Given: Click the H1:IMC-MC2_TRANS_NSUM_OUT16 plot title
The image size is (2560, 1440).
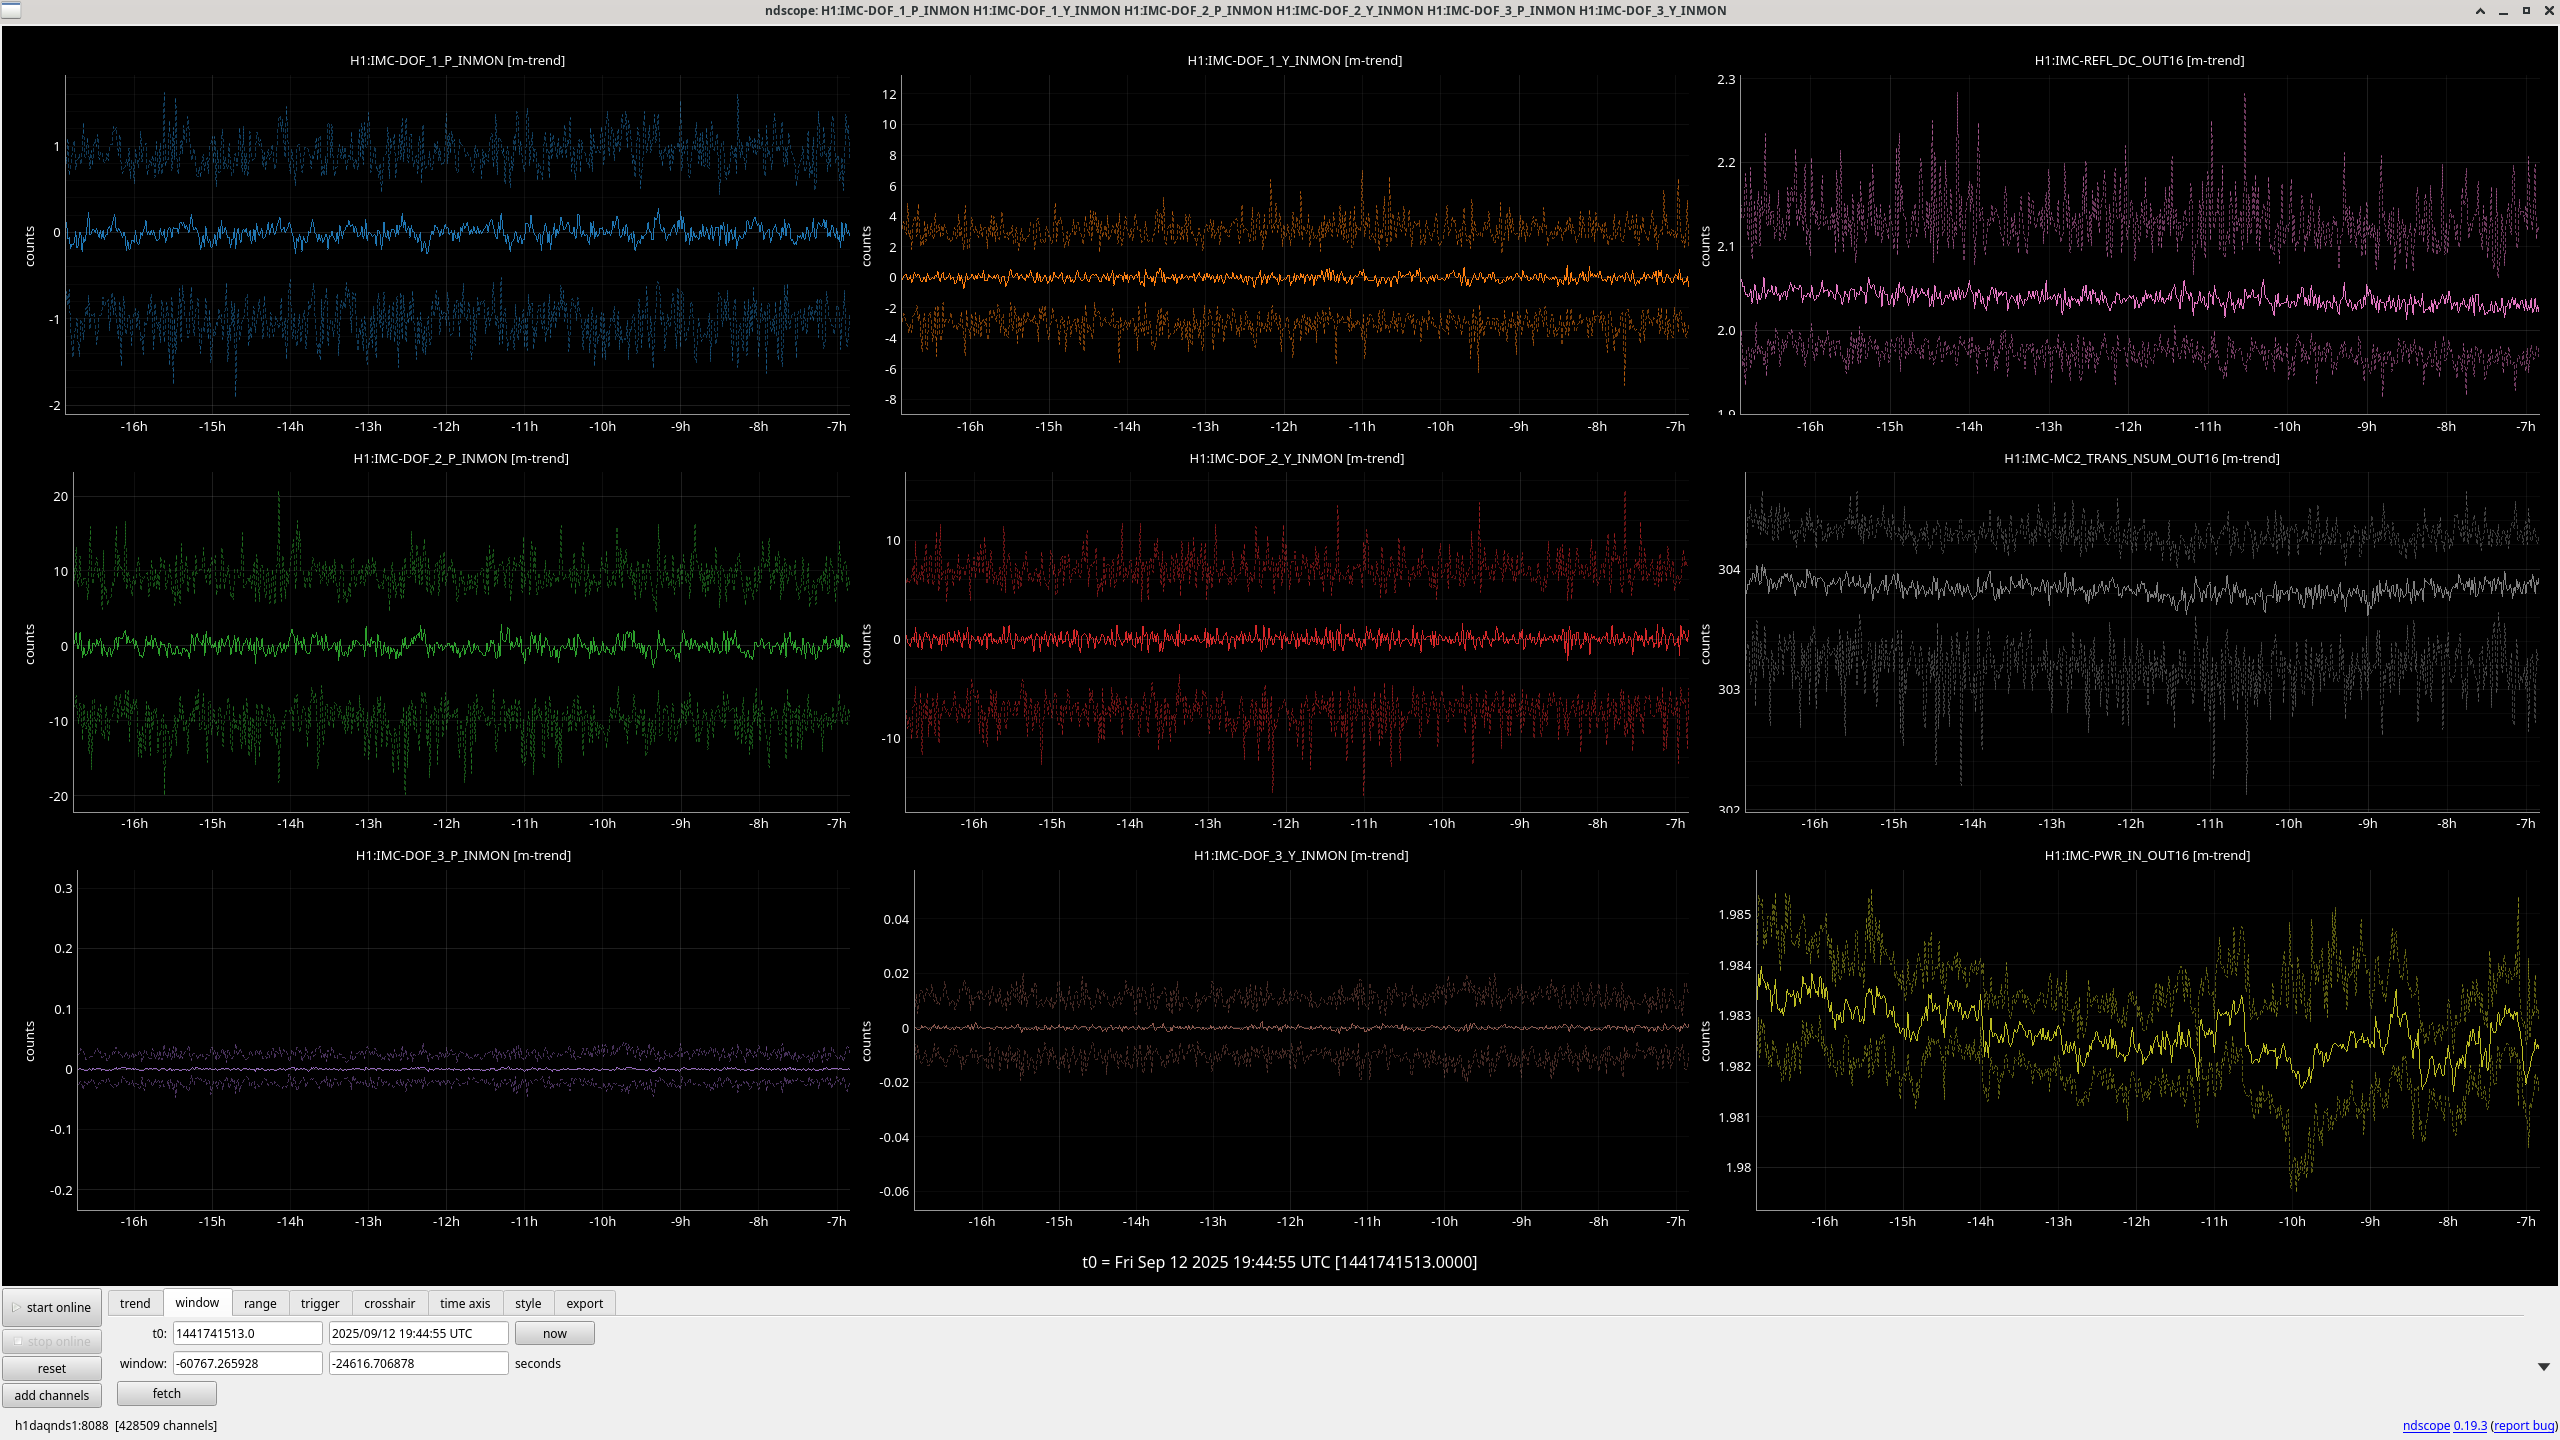Looking at the screenshot, I should coord(2142,459).
